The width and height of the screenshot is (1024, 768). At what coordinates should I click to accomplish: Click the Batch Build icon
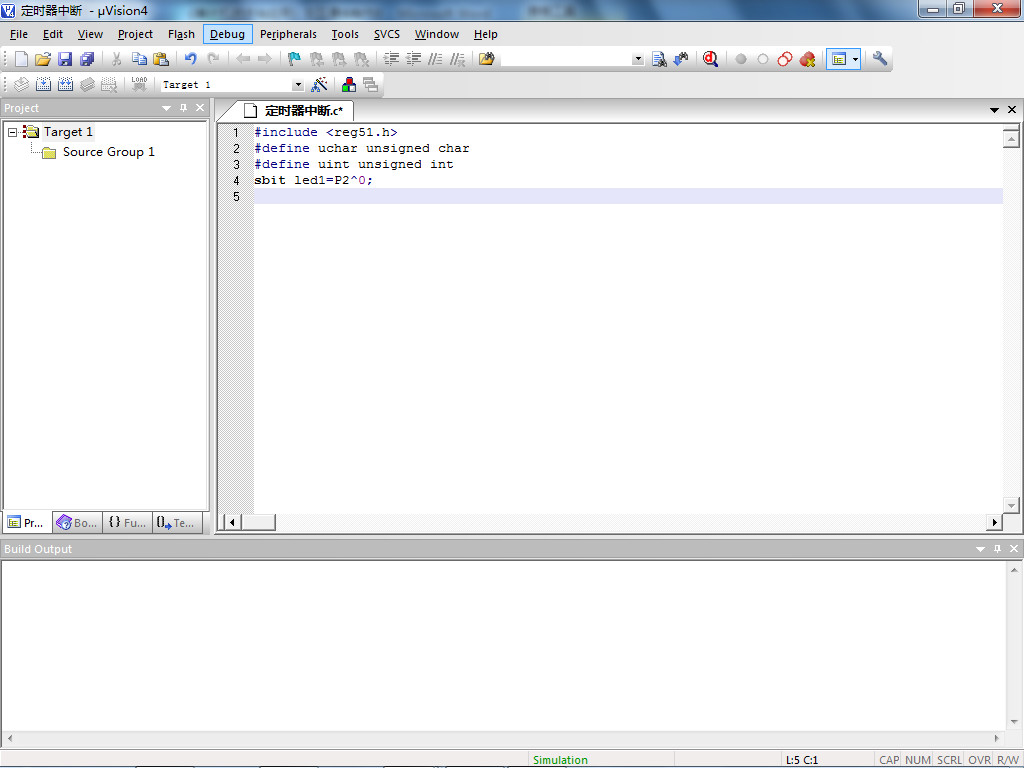pyautogui.click(x=87, y=84)
